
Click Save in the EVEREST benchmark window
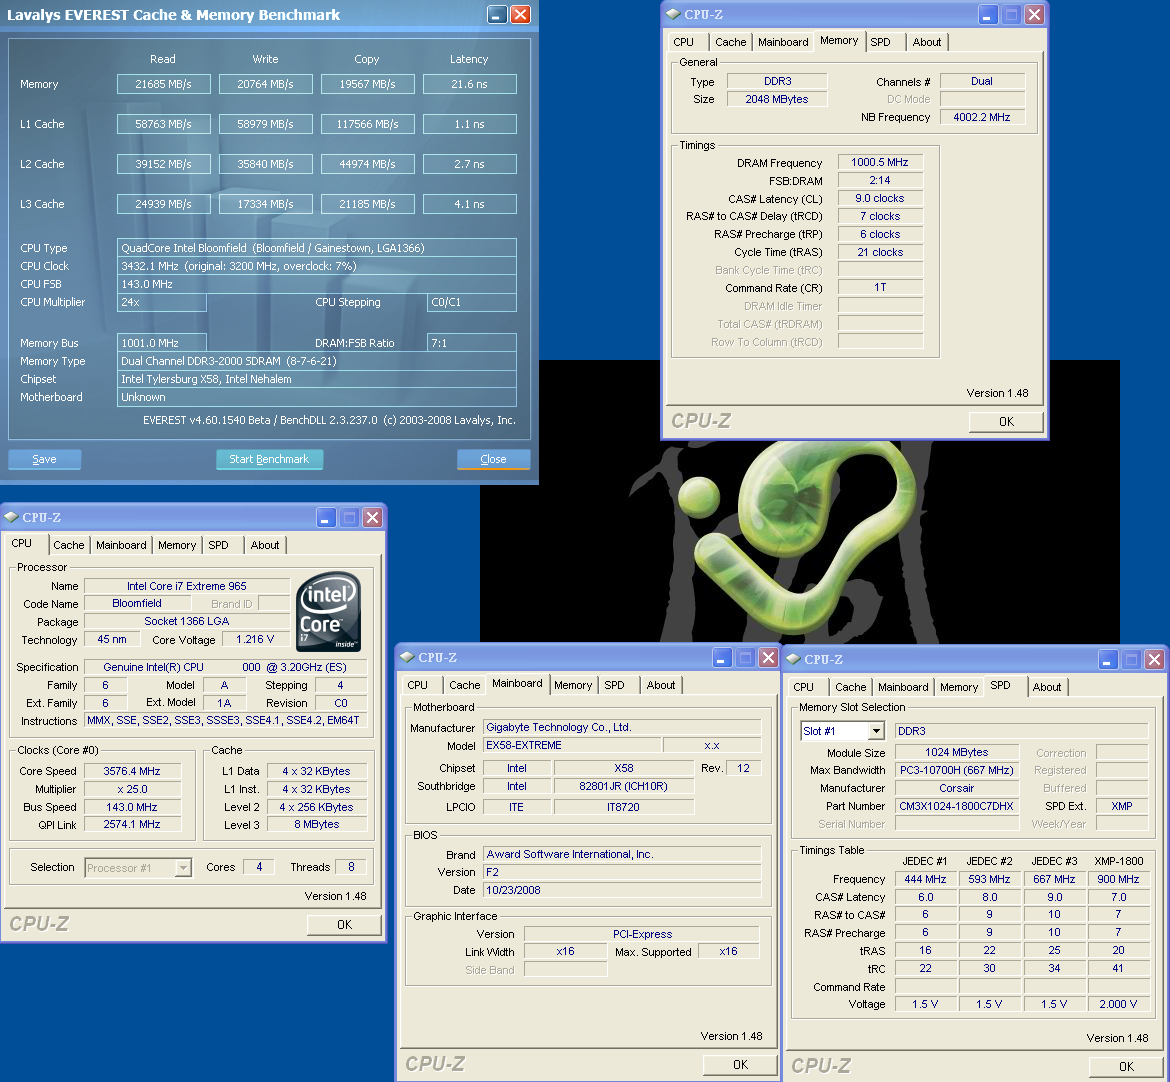click(44, 459)
